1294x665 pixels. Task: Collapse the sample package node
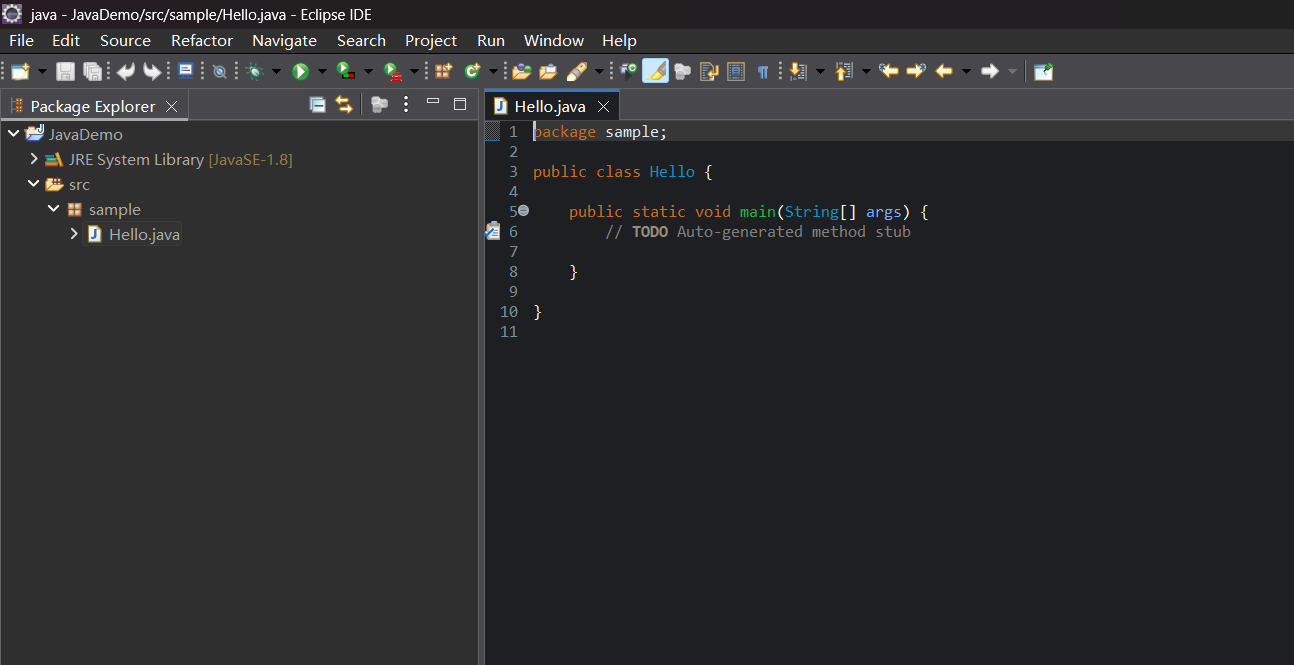coord(53,209)
